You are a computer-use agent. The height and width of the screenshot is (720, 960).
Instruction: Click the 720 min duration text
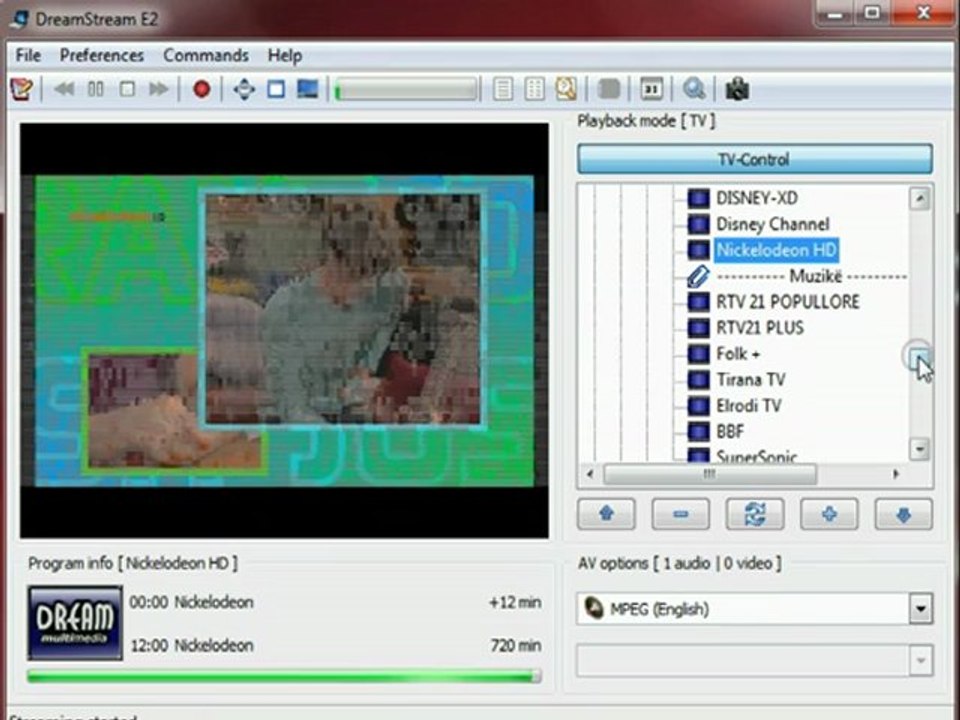pyautogui.click(x=516, y=645)
